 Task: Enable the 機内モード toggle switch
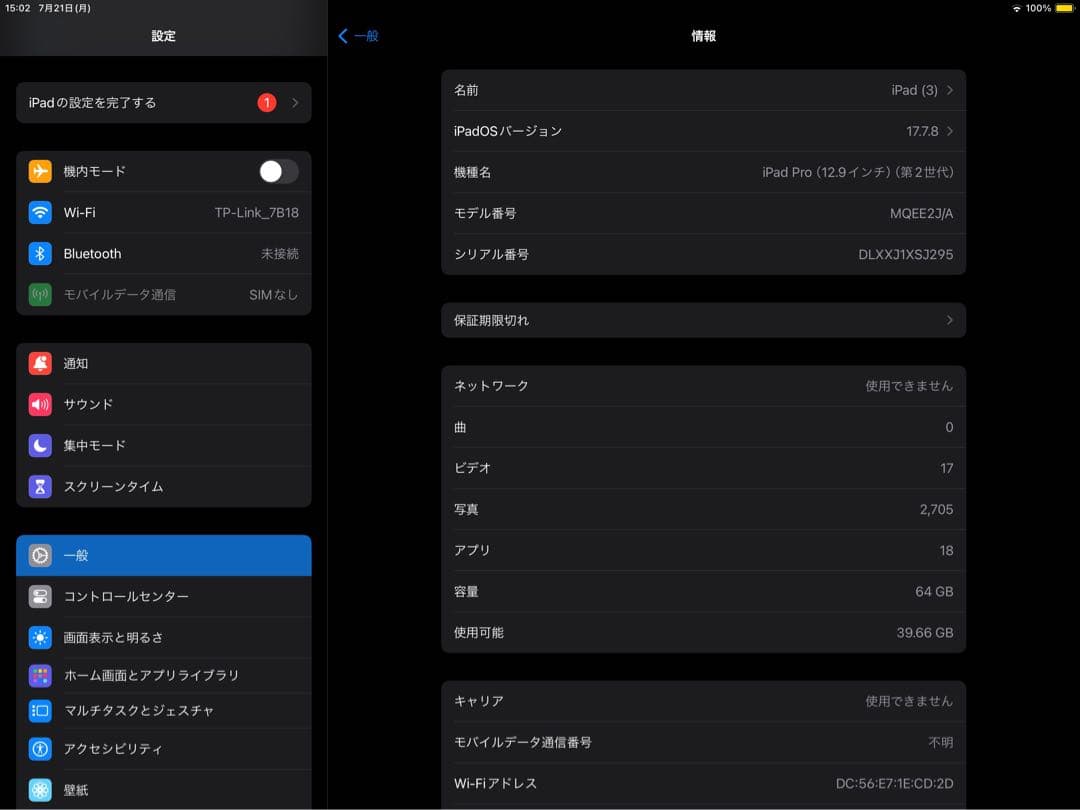click(x=278, y=171)
